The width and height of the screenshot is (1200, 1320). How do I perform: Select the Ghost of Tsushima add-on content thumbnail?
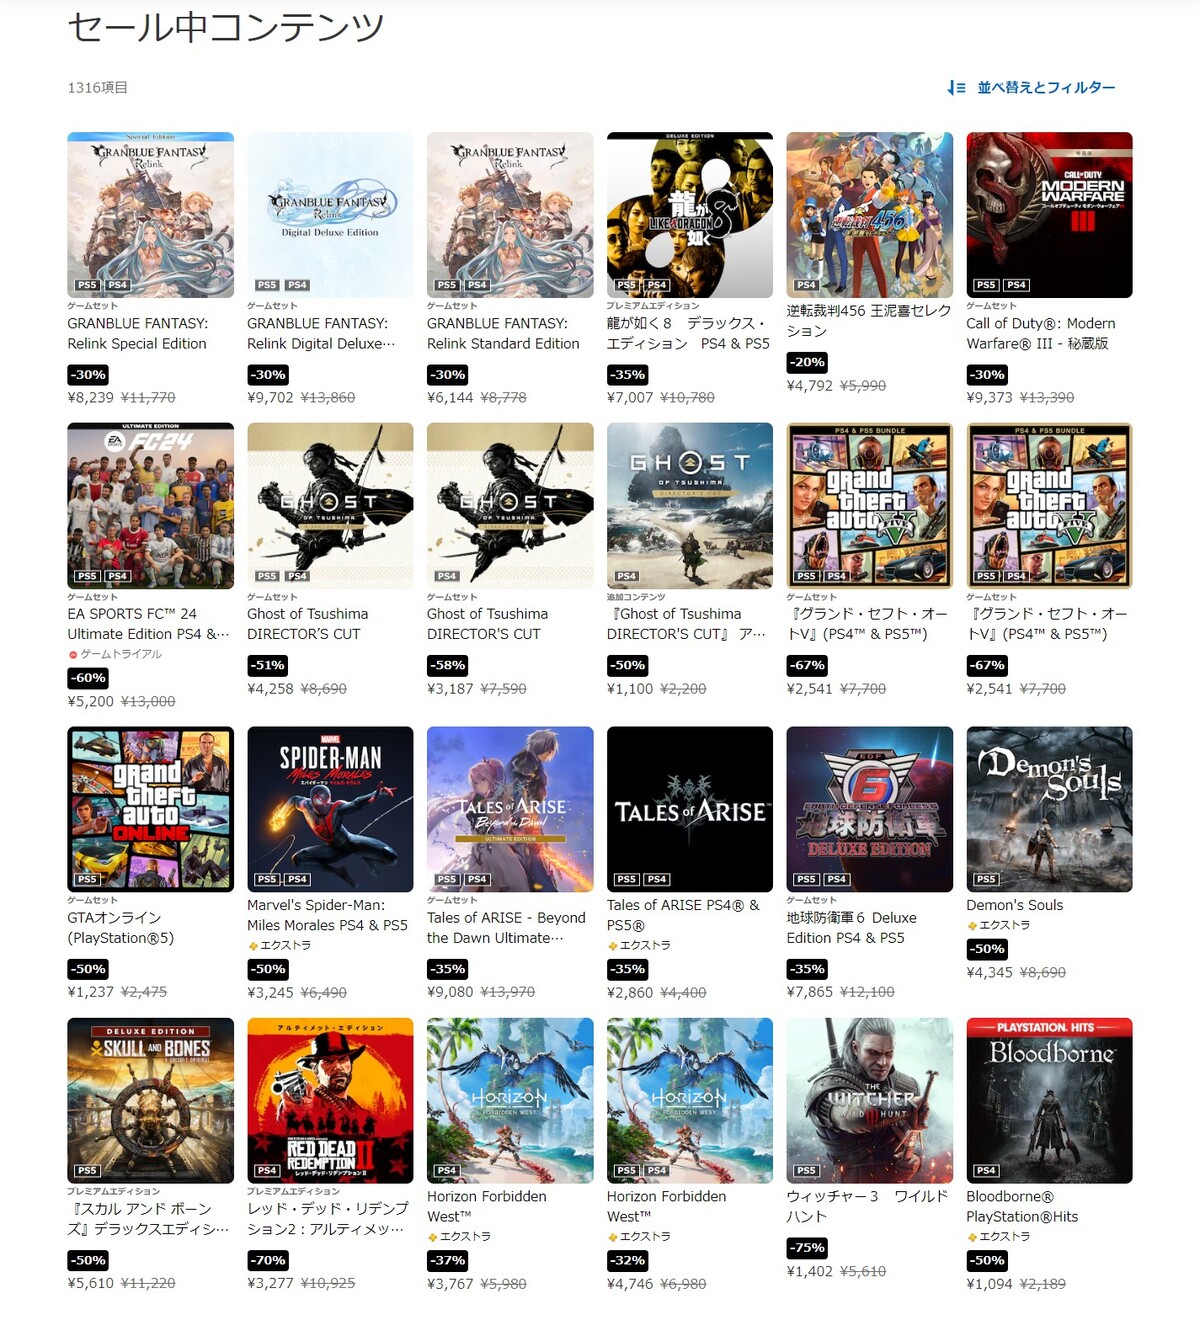tap(690, 506)
